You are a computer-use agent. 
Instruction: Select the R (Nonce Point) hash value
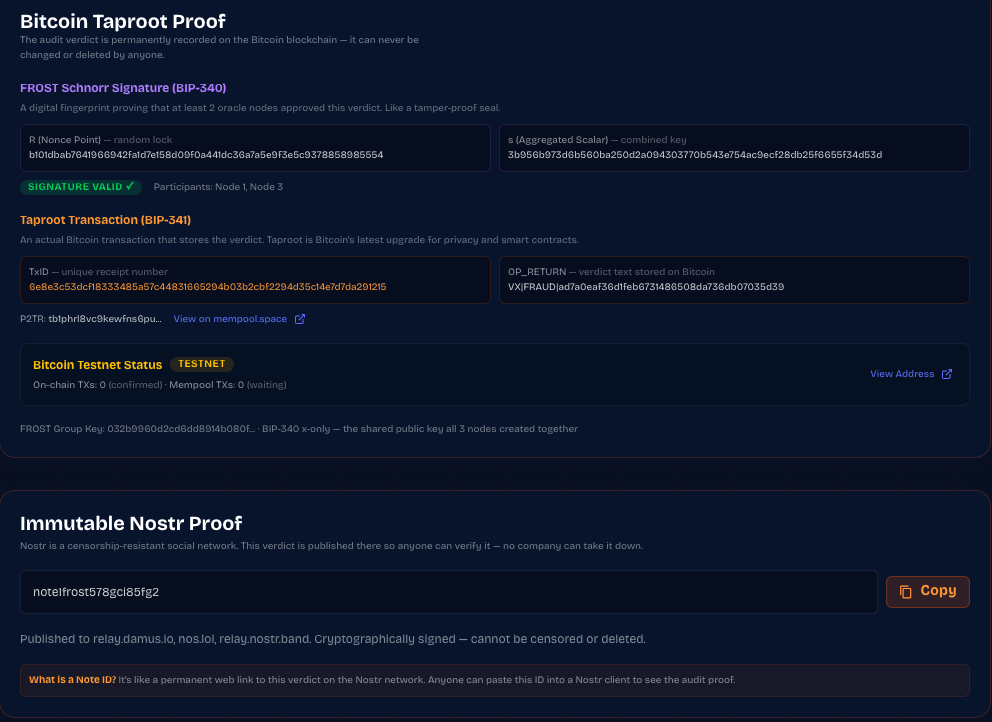206,154
